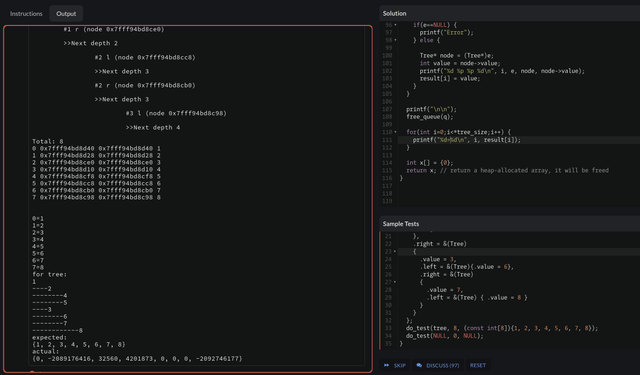Click '>>Next depth 4' in output
640x375 pixels.
tap(153, 127)
